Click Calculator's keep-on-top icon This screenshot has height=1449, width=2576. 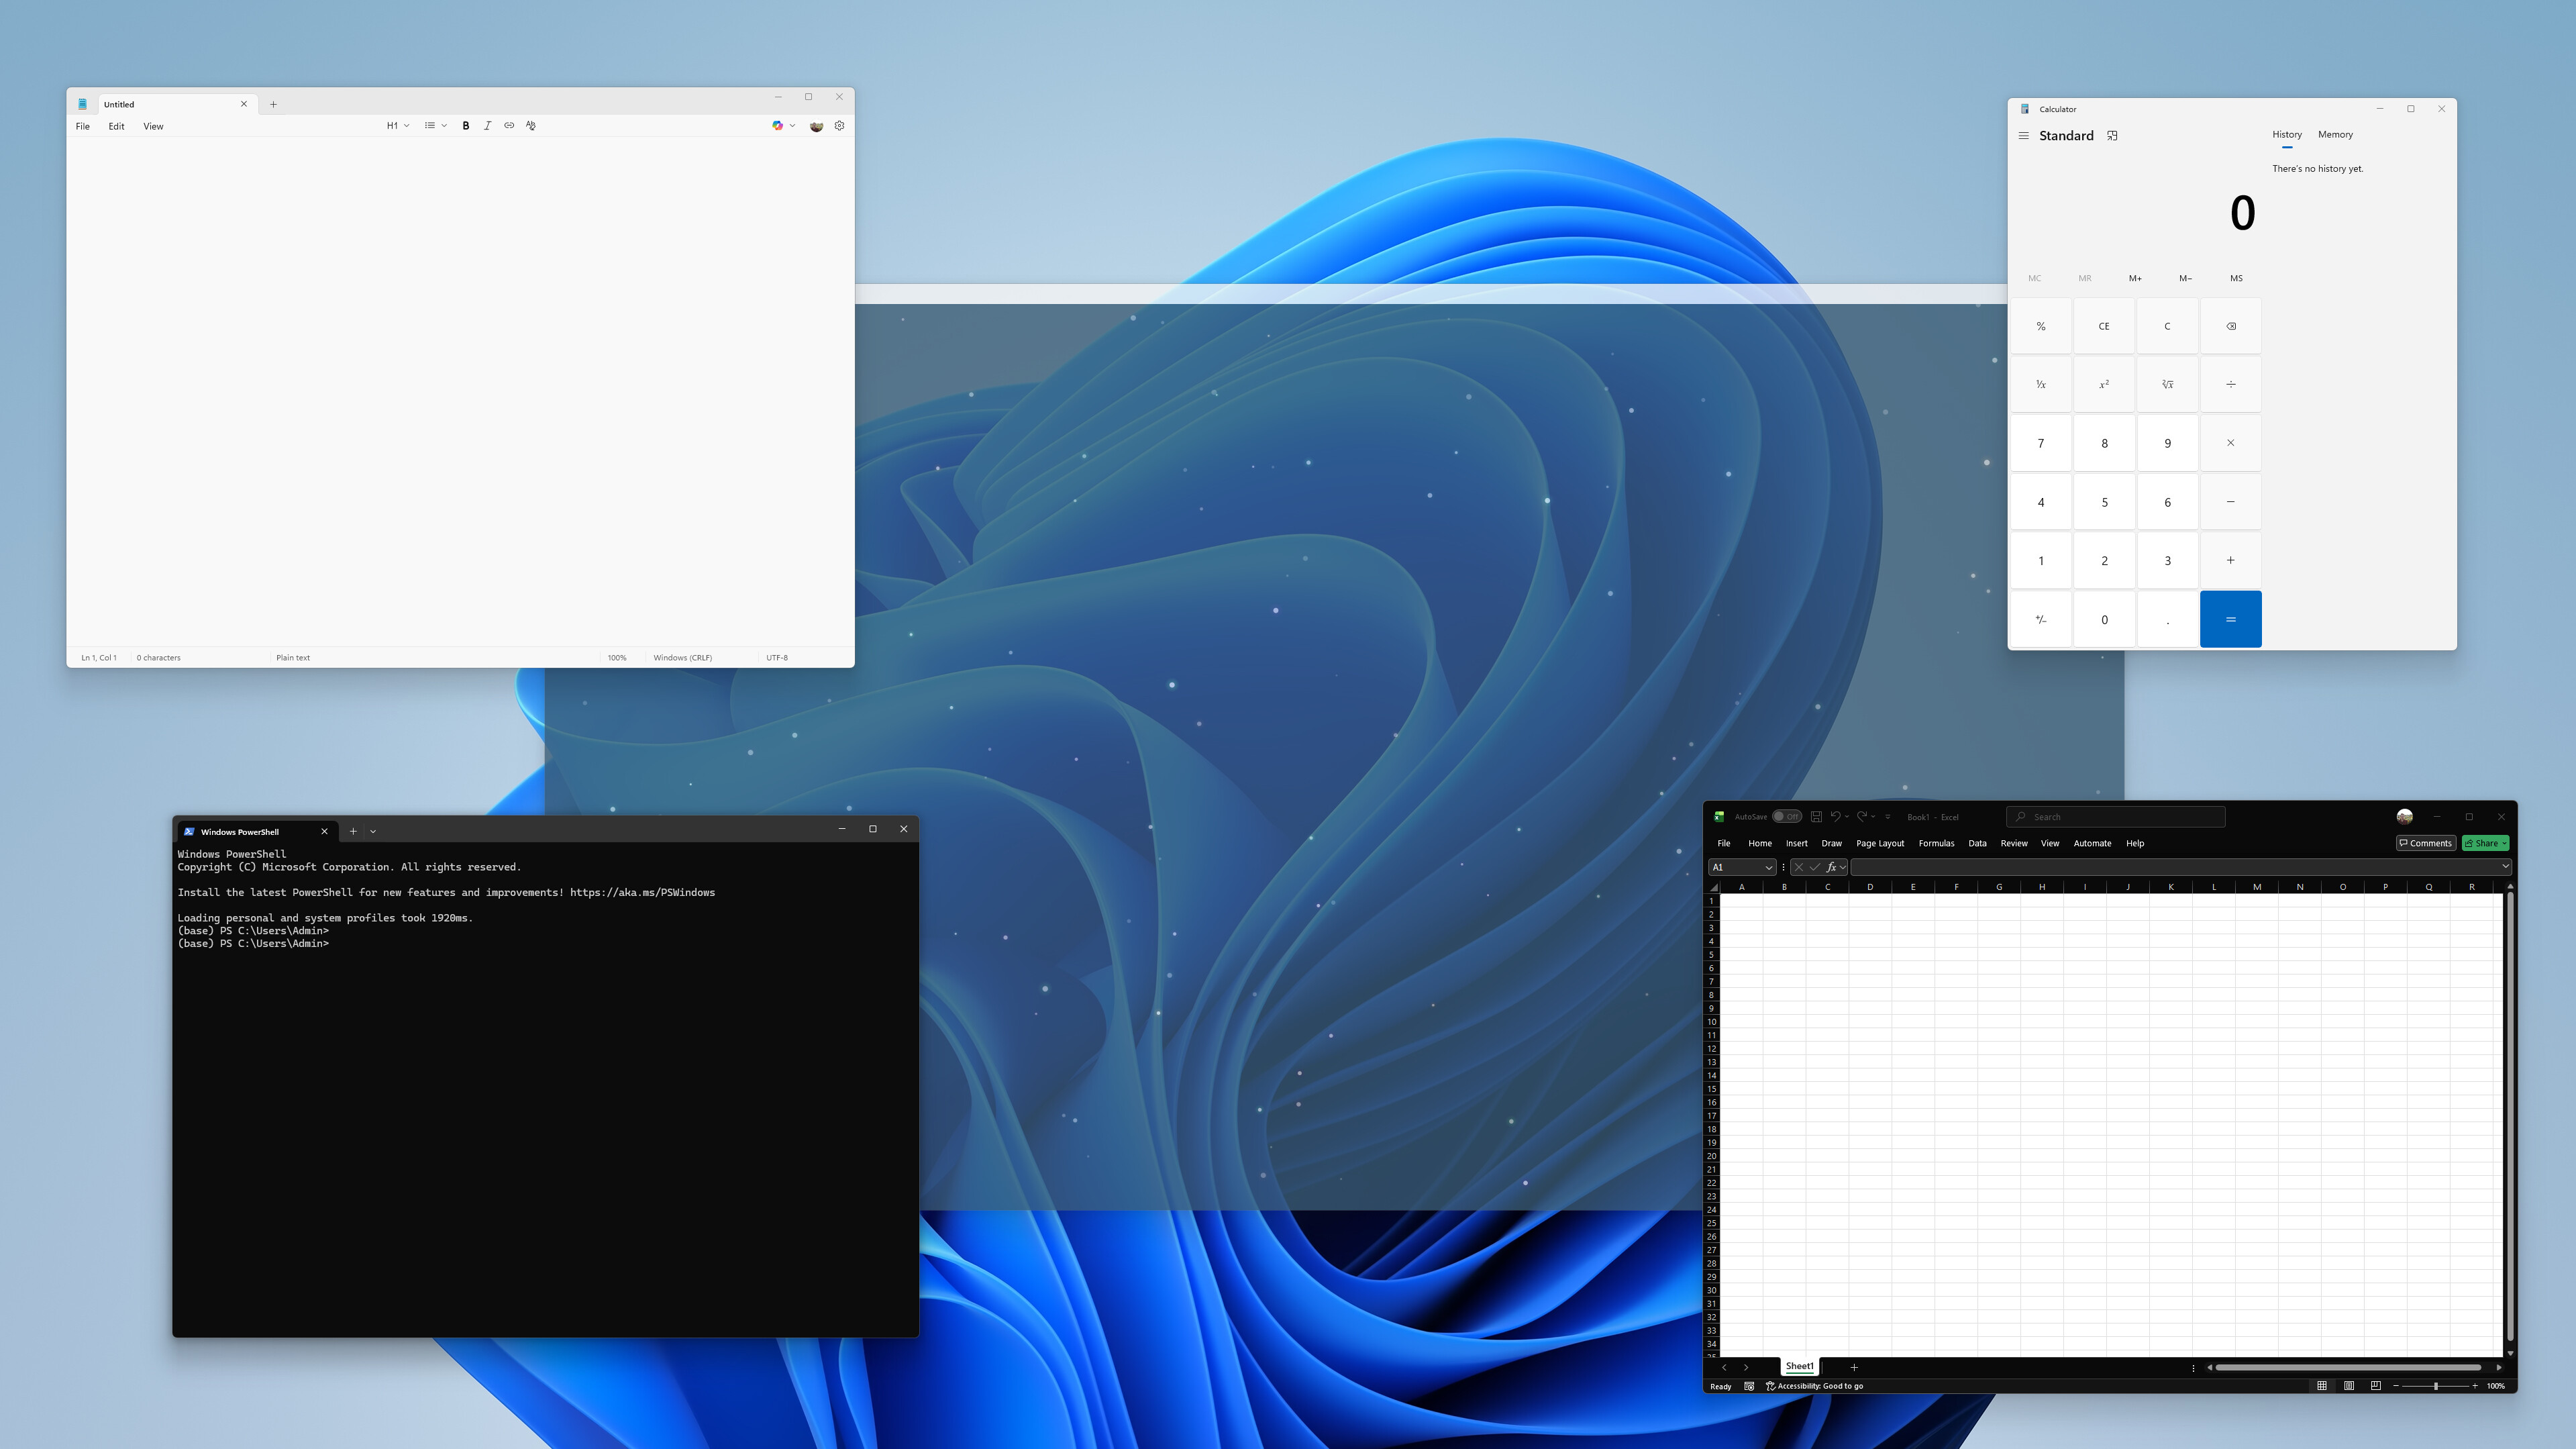click(x=2112, y=135)
